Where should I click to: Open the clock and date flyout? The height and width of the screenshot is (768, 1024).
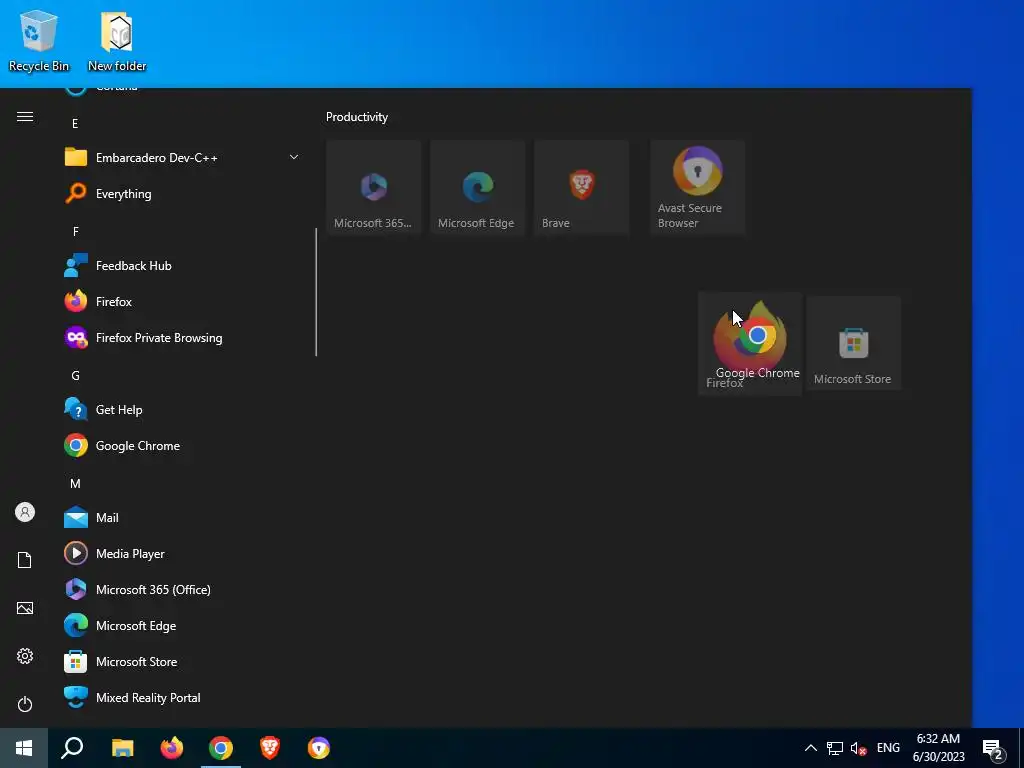coord(938,748)
